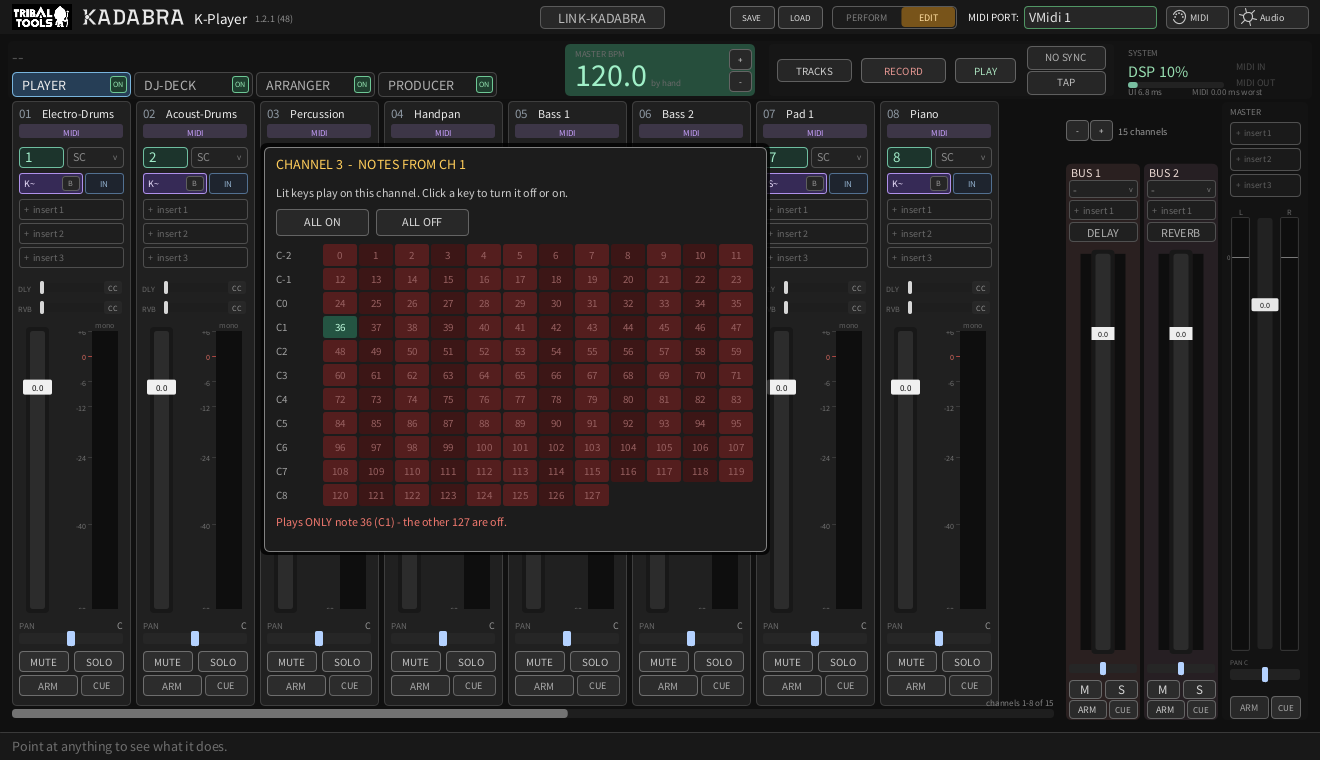Solo the Piano channel
1320x760 pixels.
click(967, 662)
